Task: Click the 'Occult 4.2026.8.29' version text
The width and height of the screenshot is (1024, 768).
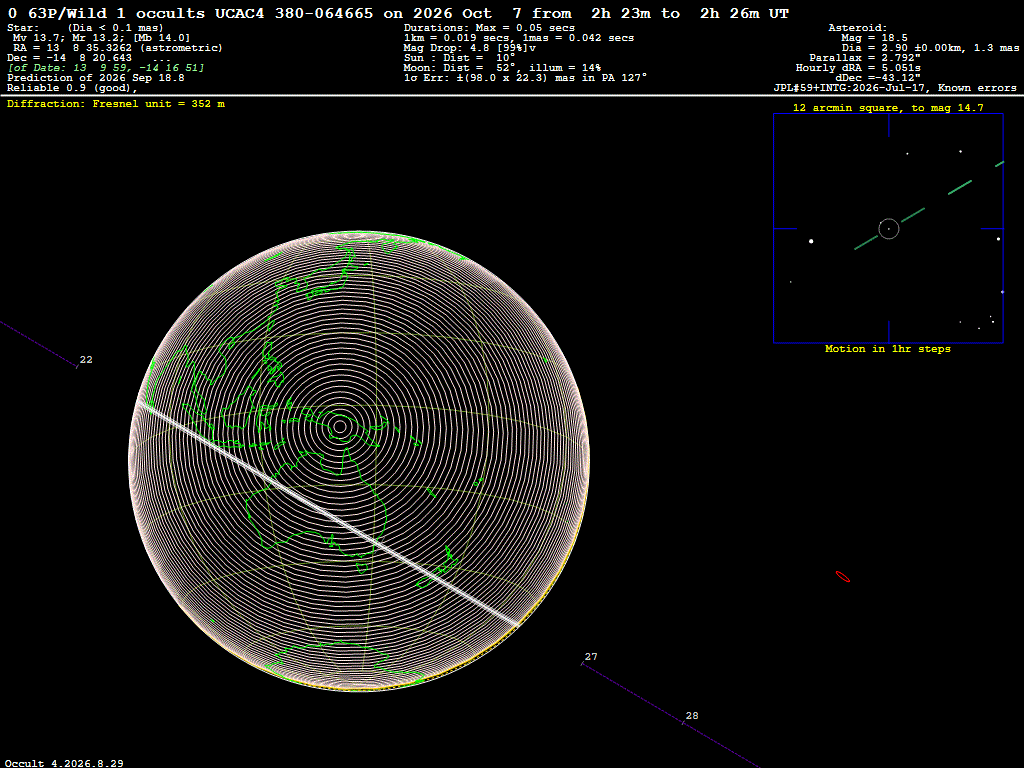Action: (64, 763)
